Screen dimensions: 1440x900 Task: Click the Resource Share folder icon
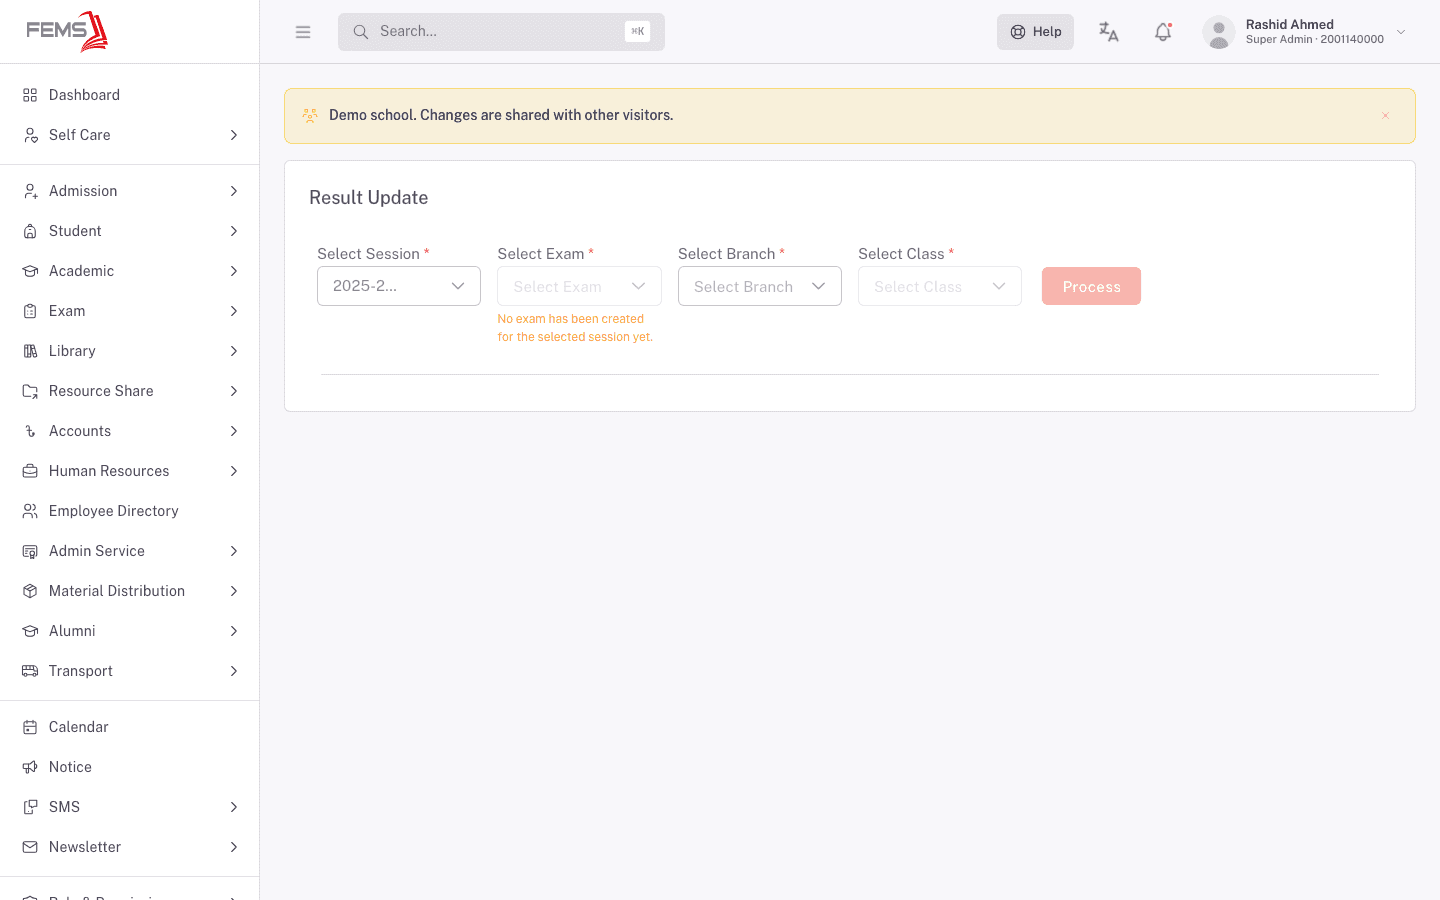(x=30, y=391)
